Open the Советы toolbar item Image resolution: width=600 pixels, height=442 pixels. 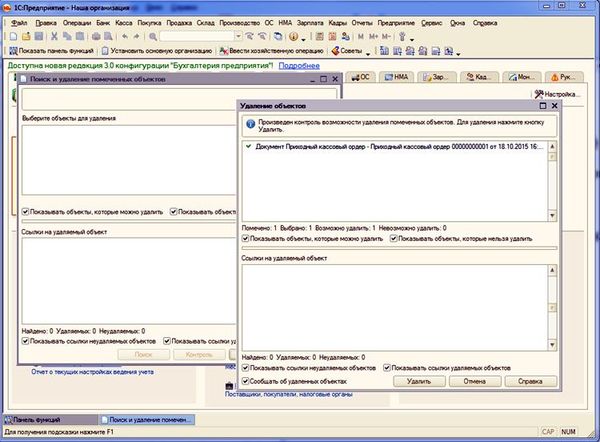(x=347, y=51)
